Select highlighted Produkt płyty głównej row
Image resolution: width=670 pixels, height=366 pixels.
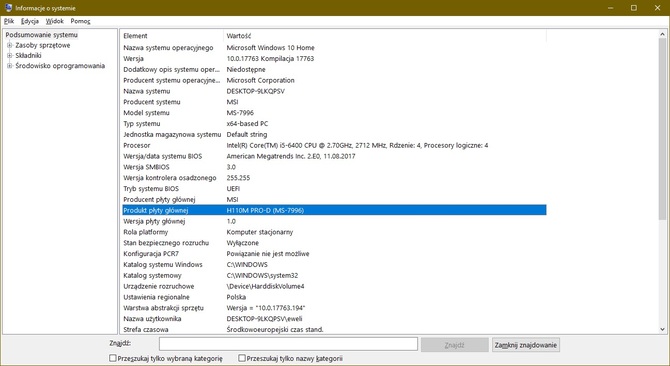pyautogui.click(x=334, y=210)
